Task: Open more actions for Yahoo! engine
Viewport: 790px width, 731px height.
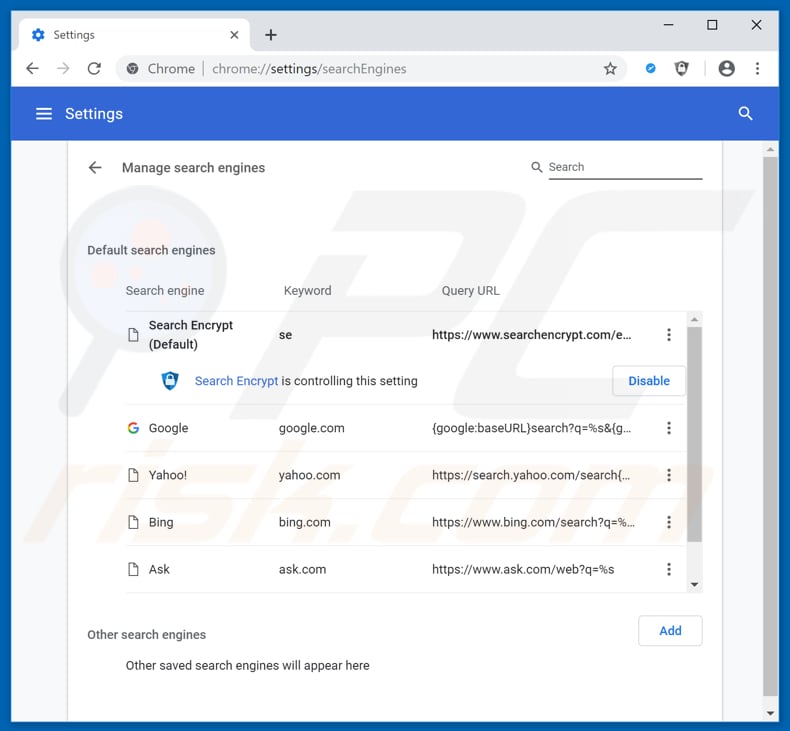Action: (669, 475)
